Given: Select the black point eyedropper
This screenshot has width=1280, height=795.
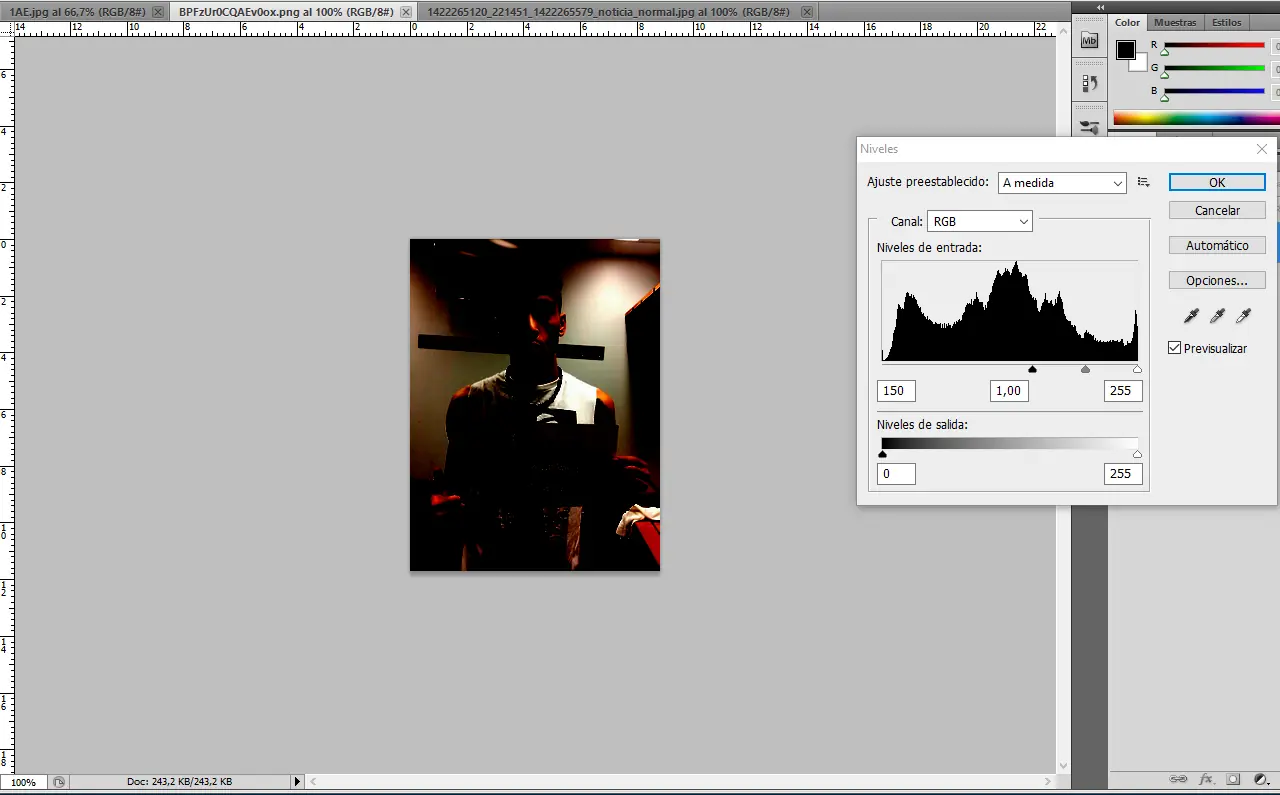Looking at the screenshot, I should [x=1191, y=316].
